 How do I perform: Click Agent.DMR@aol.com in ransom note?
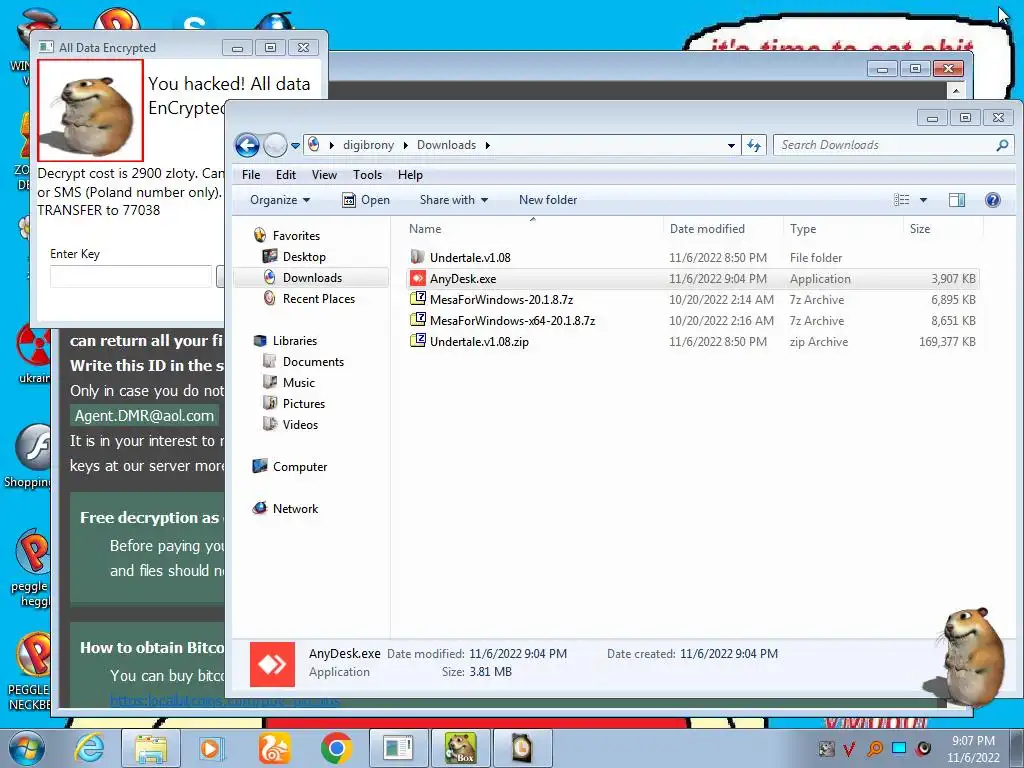tap(144, 416)
